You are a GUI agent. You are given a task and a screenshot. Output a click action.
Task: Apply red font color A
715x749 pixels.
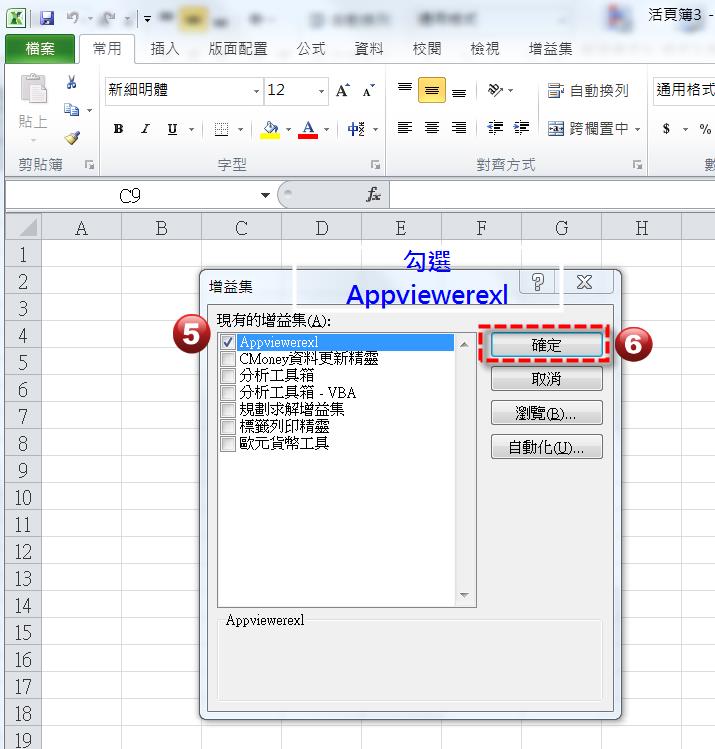(308, 129)
